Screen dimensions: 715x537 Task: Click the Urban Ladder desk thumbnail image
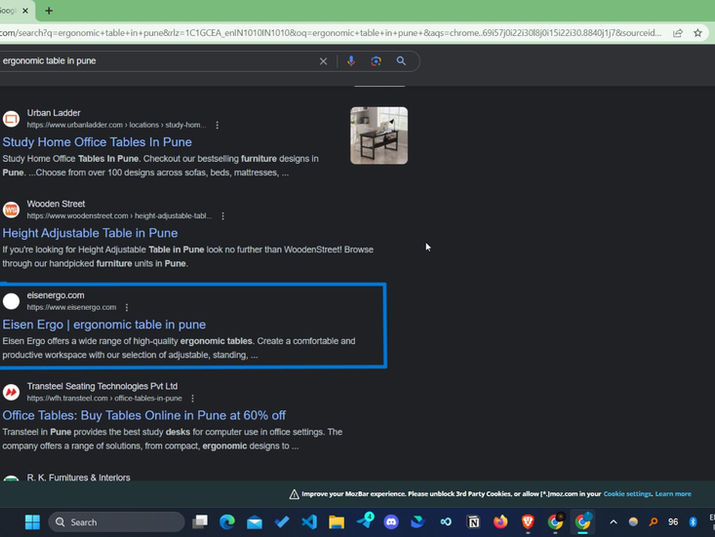click(379, 135)
